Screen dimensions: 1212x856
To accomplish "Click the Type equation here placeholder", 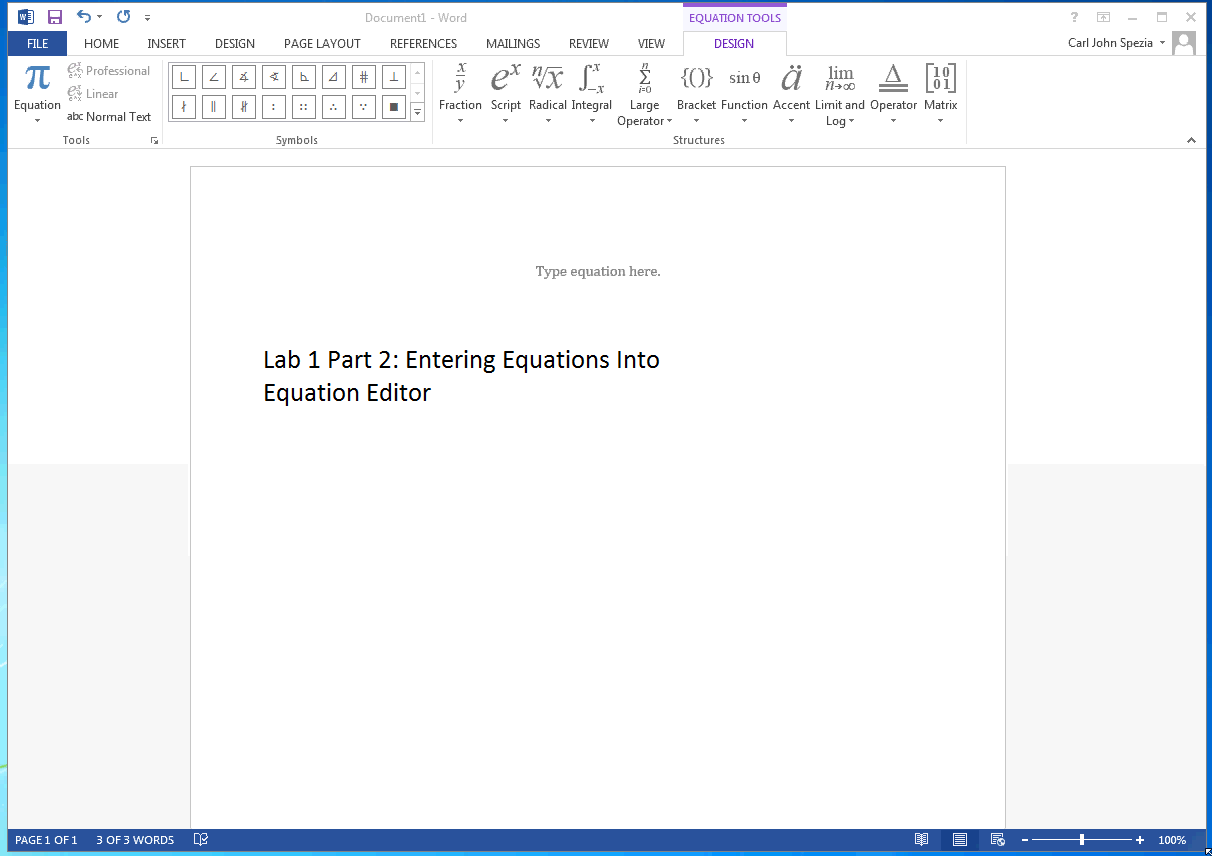I will click(597, 271).
